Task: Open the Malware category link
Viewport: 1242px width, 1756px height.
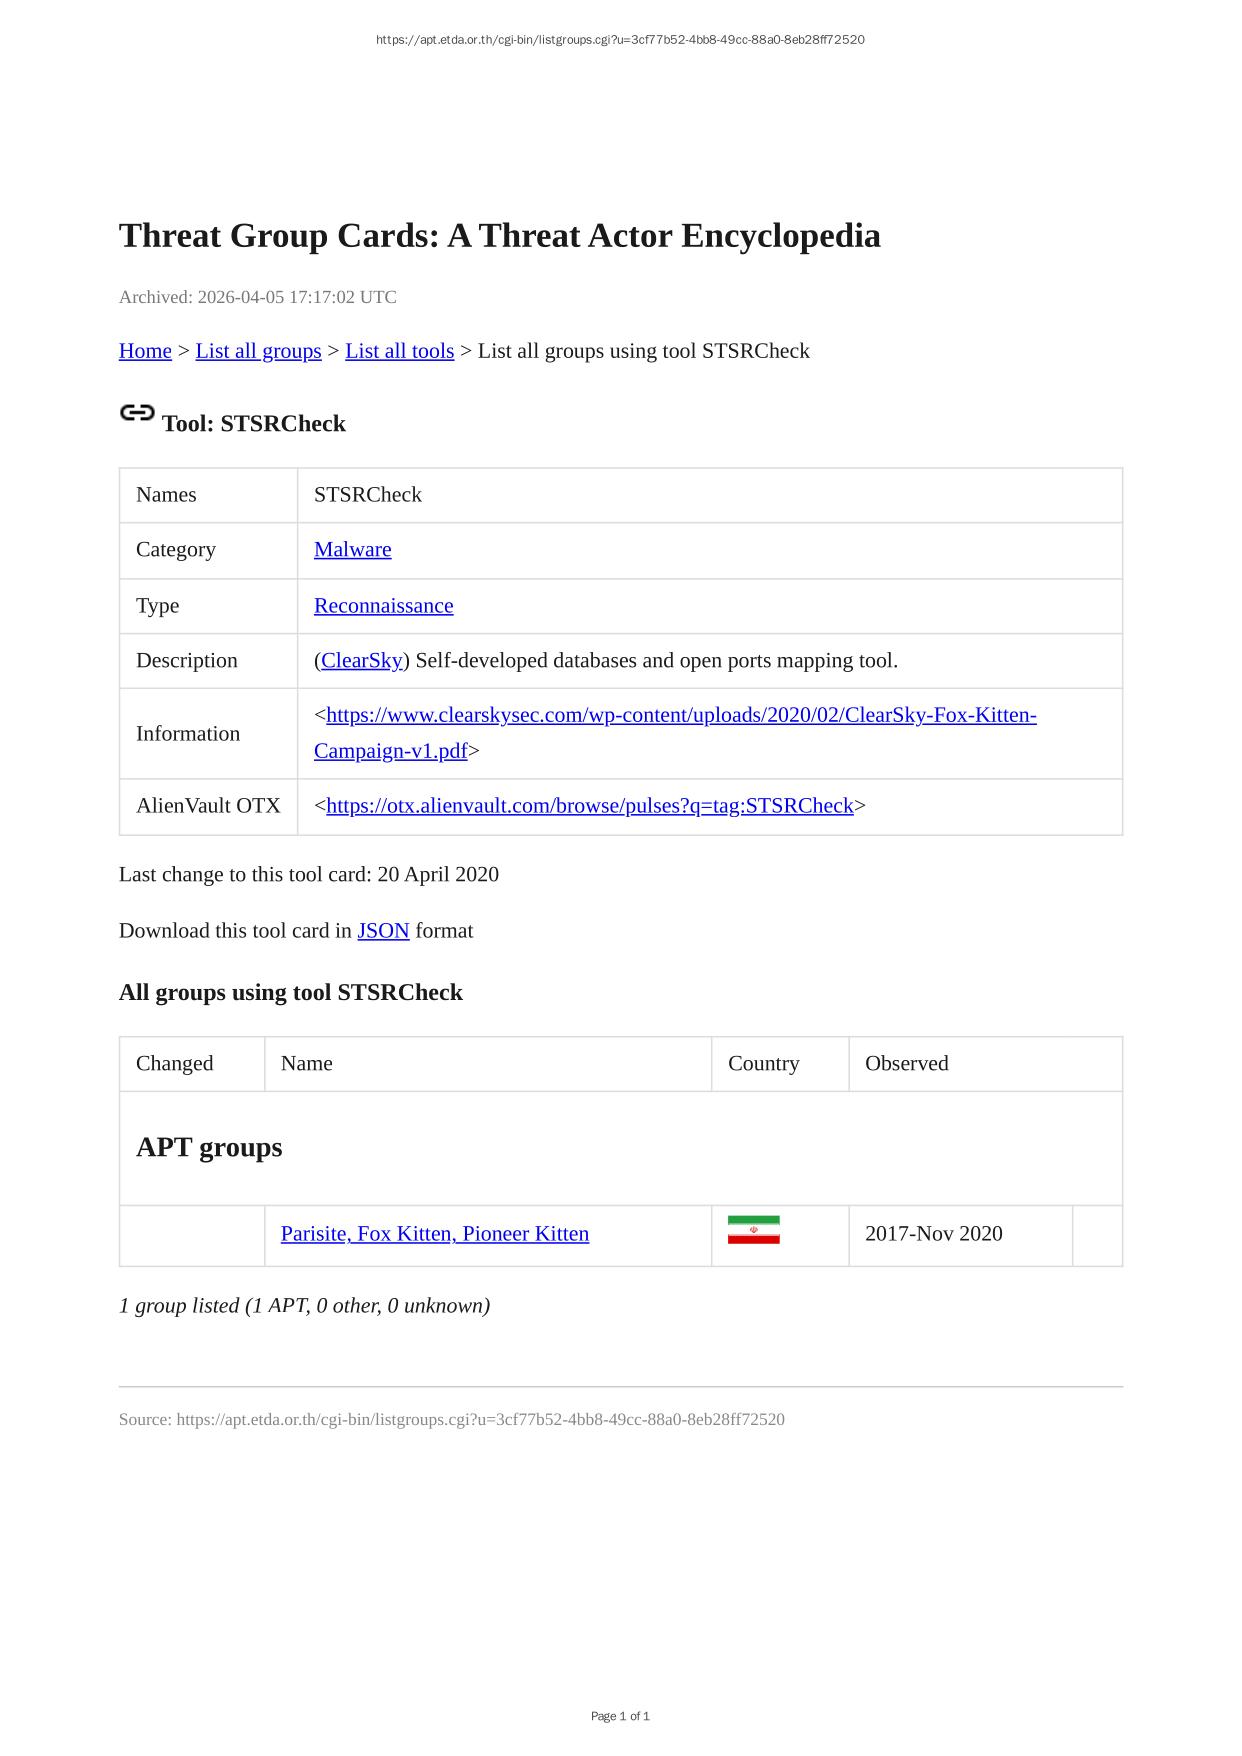Action: (352, 550)
